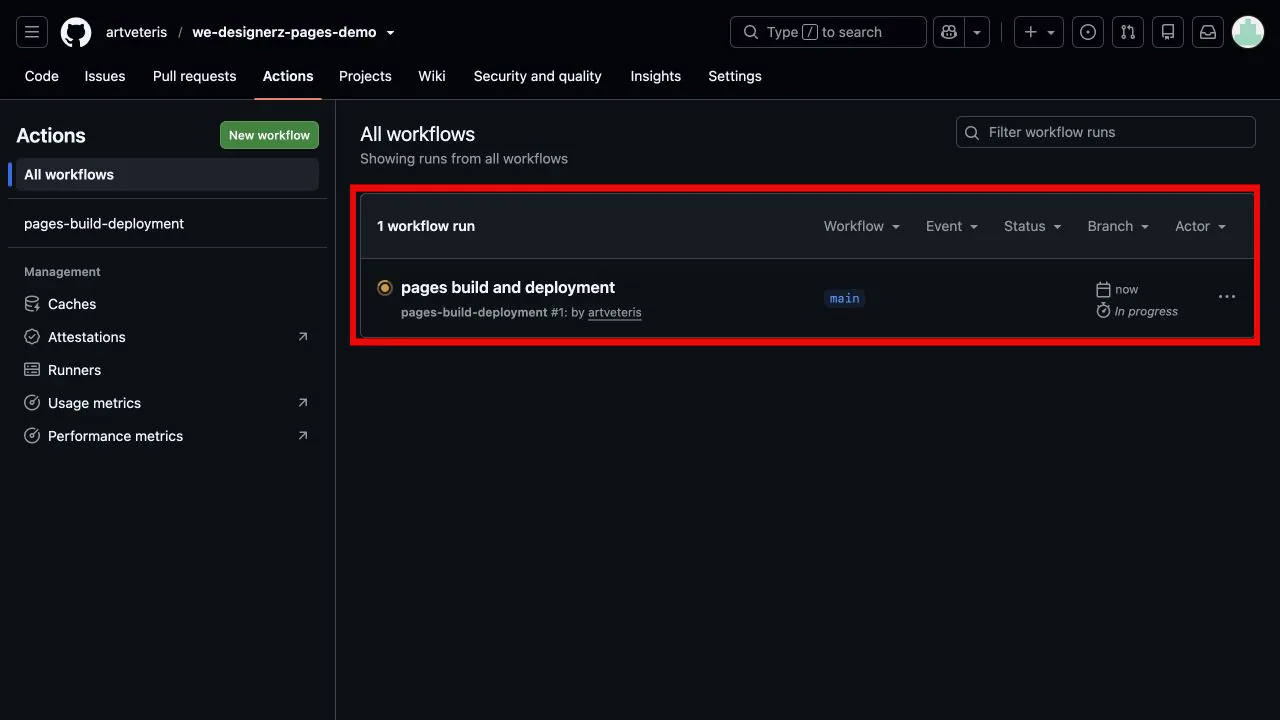Open the Status filter dropdown
The height and width of the screenshot is (720, 1280).
[x=1032, y=226]
